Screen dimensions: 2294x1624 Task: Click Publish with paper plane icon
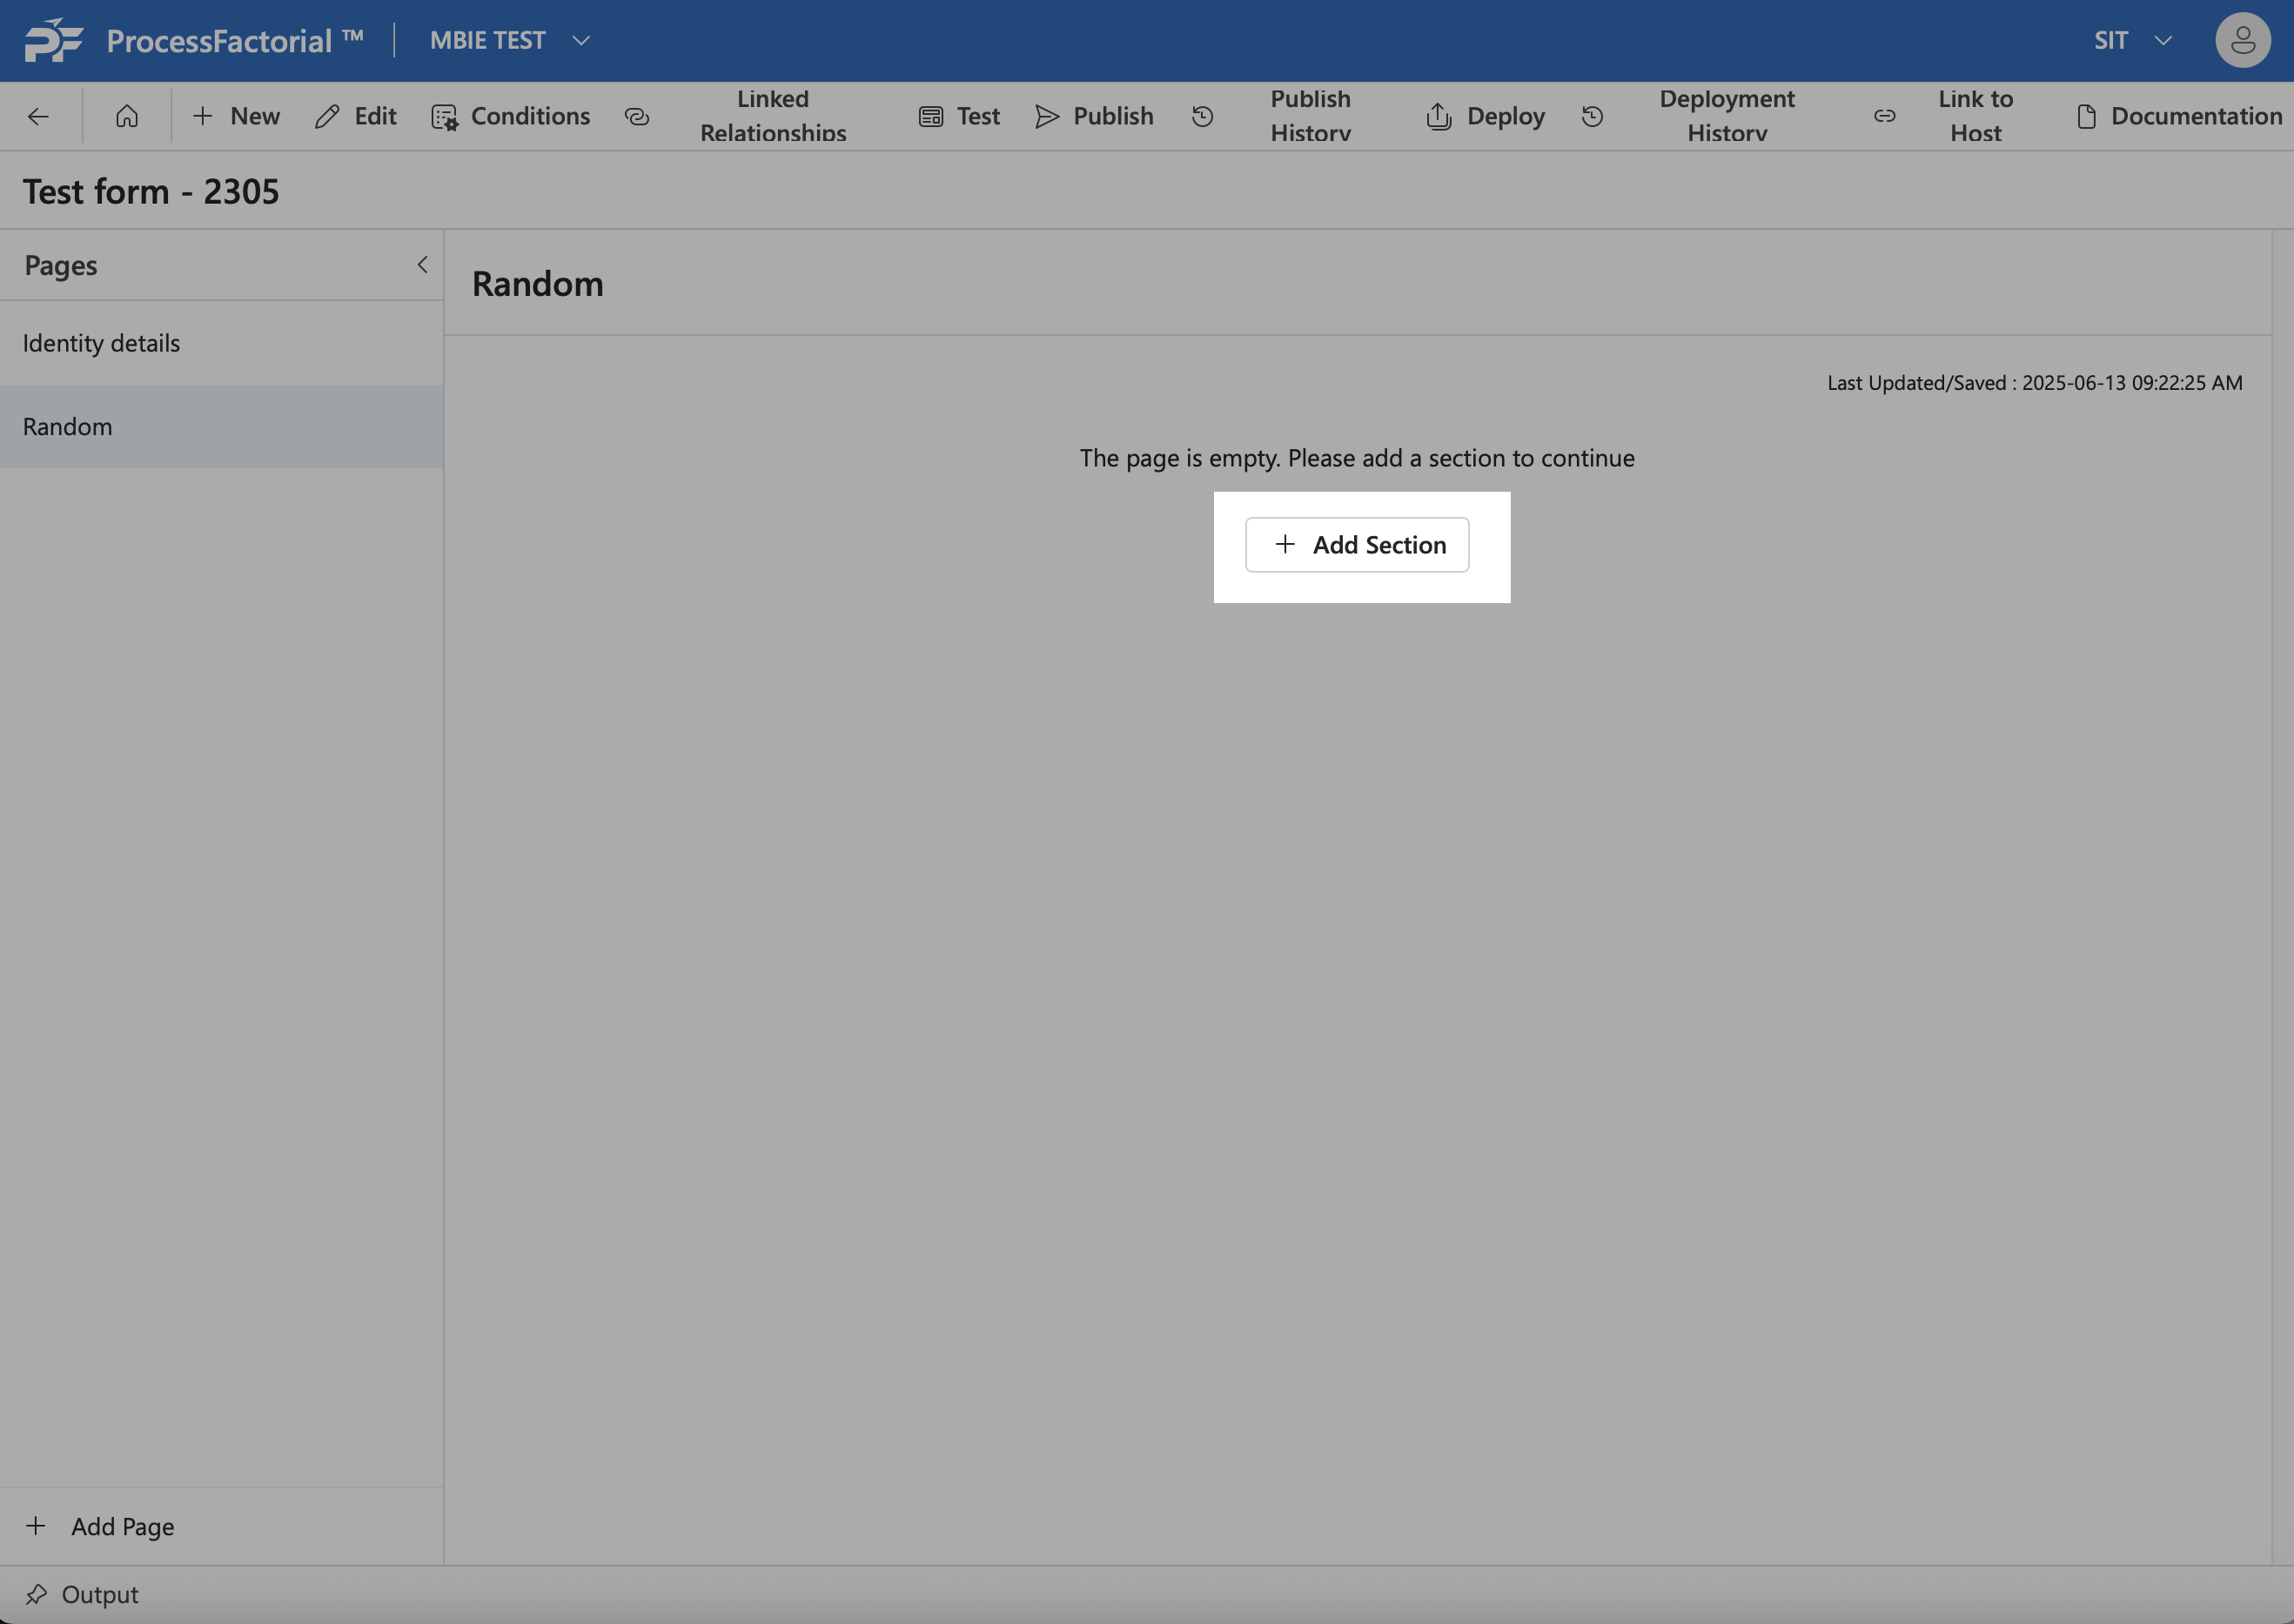click(x=1094, y=117)
